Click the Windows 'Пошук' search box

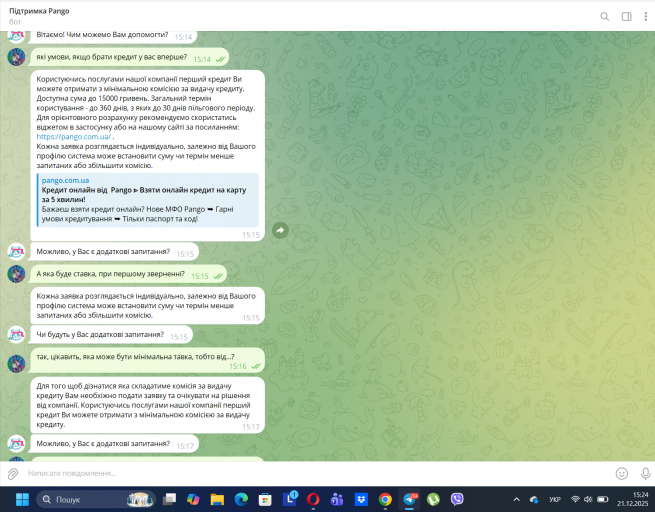pyautogui.click(x=96, y=499)
